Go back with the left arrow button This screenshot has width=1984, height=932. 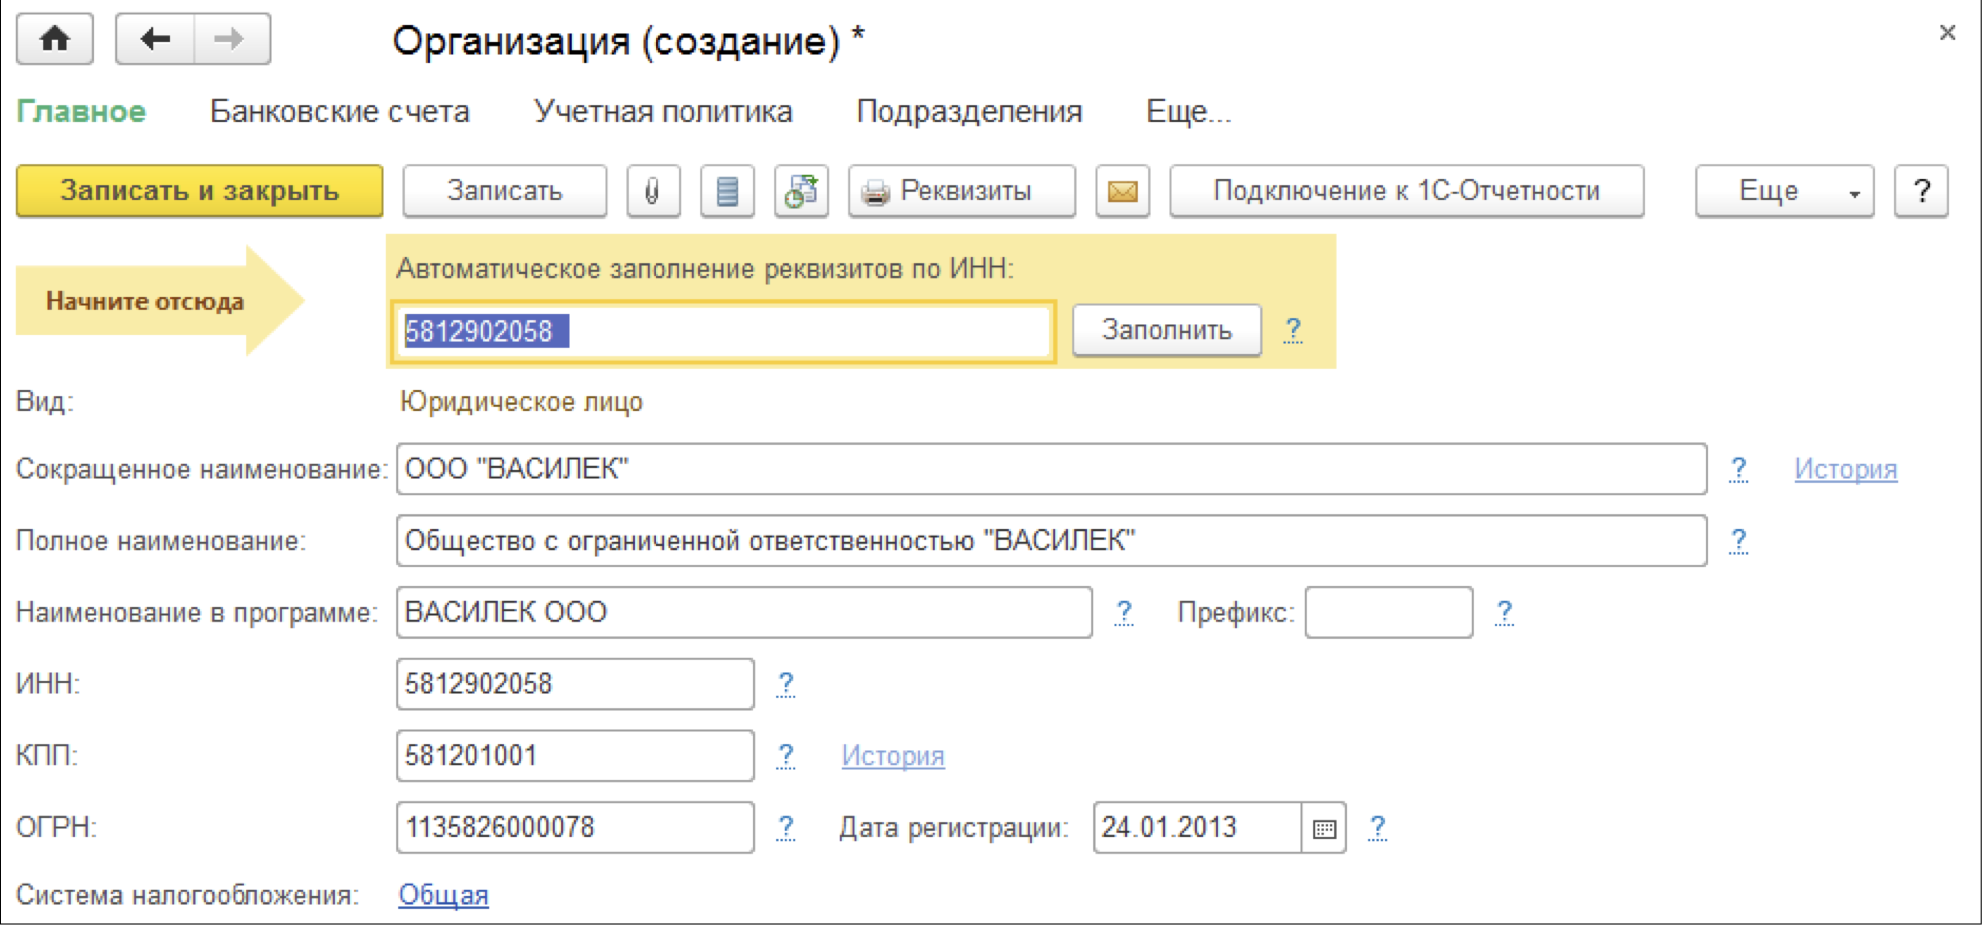[155, 40]
